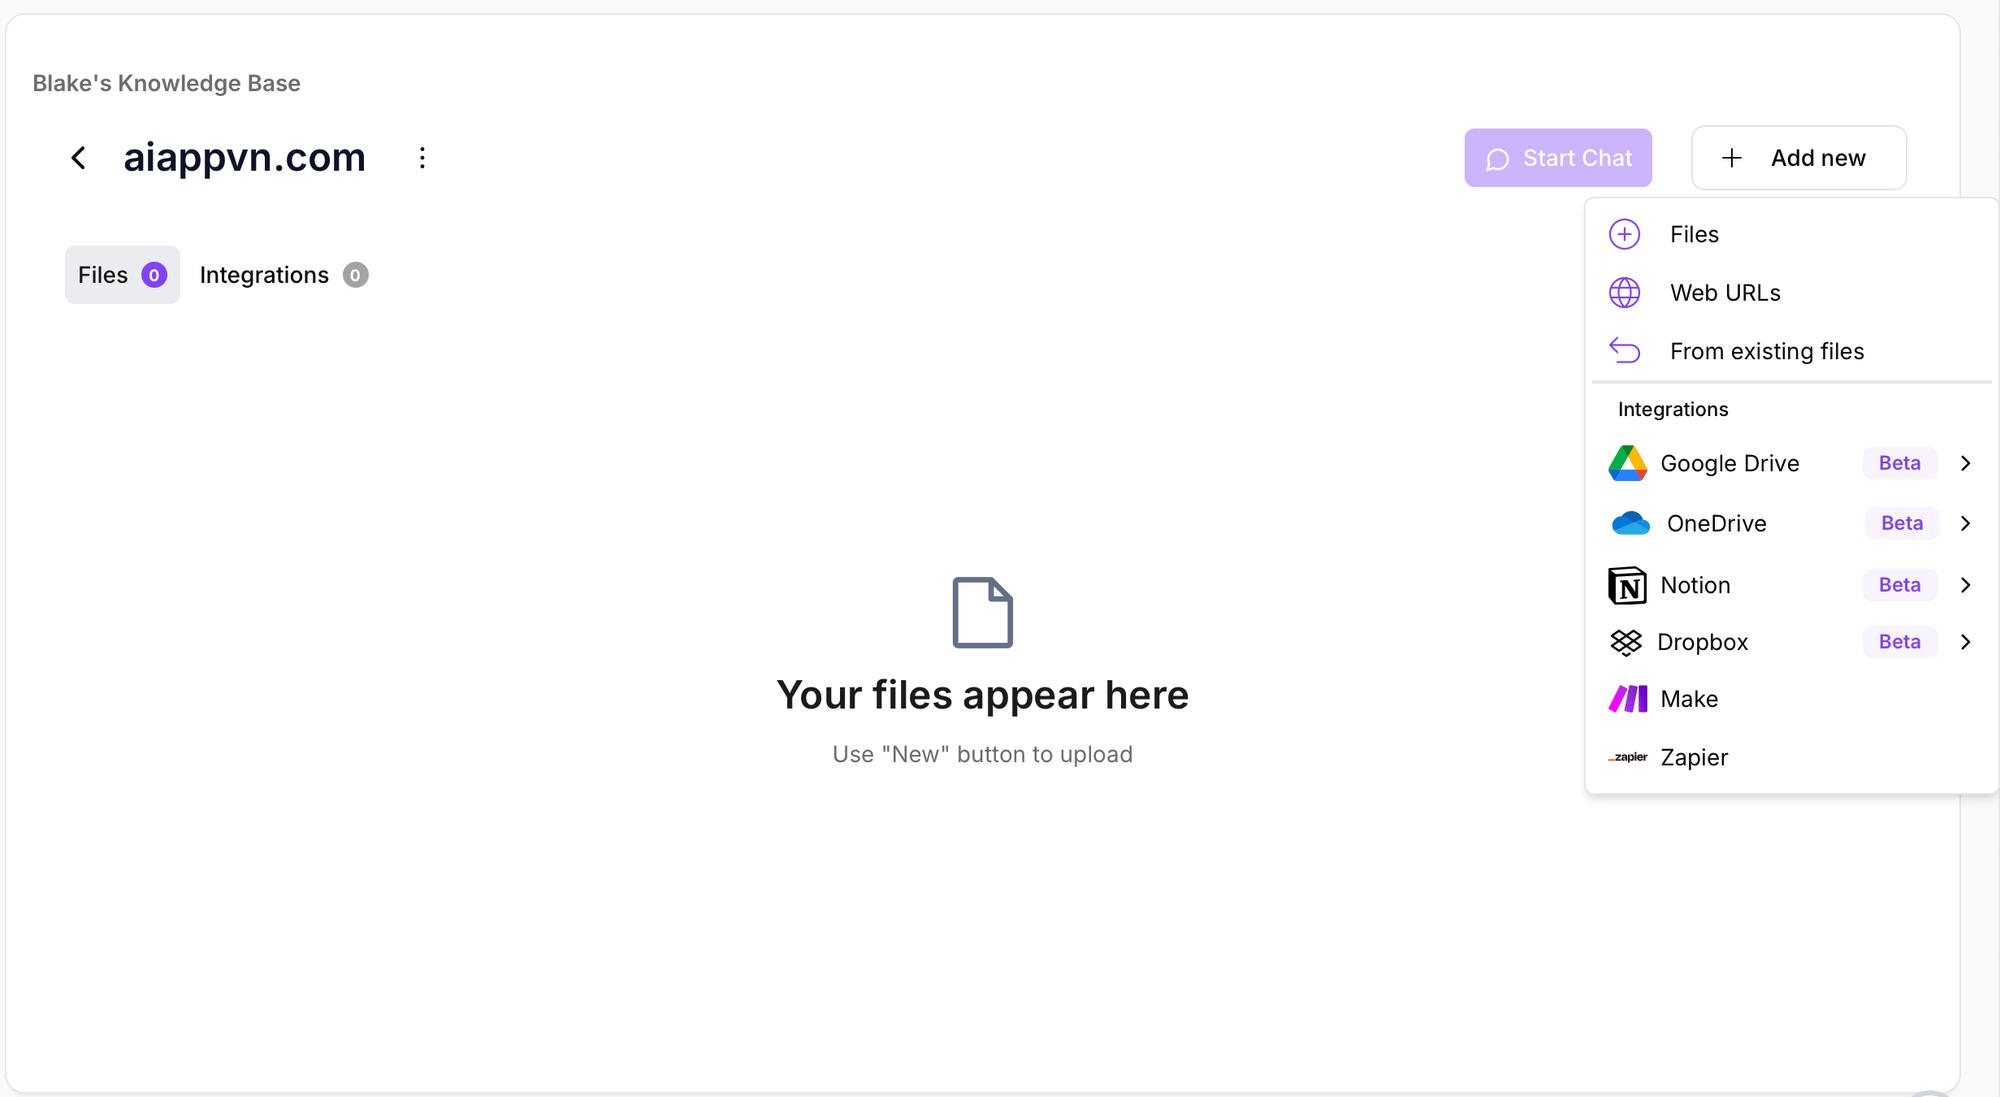
Task: Click the Zapier logo icon
Action: (x=1628, y=757)
